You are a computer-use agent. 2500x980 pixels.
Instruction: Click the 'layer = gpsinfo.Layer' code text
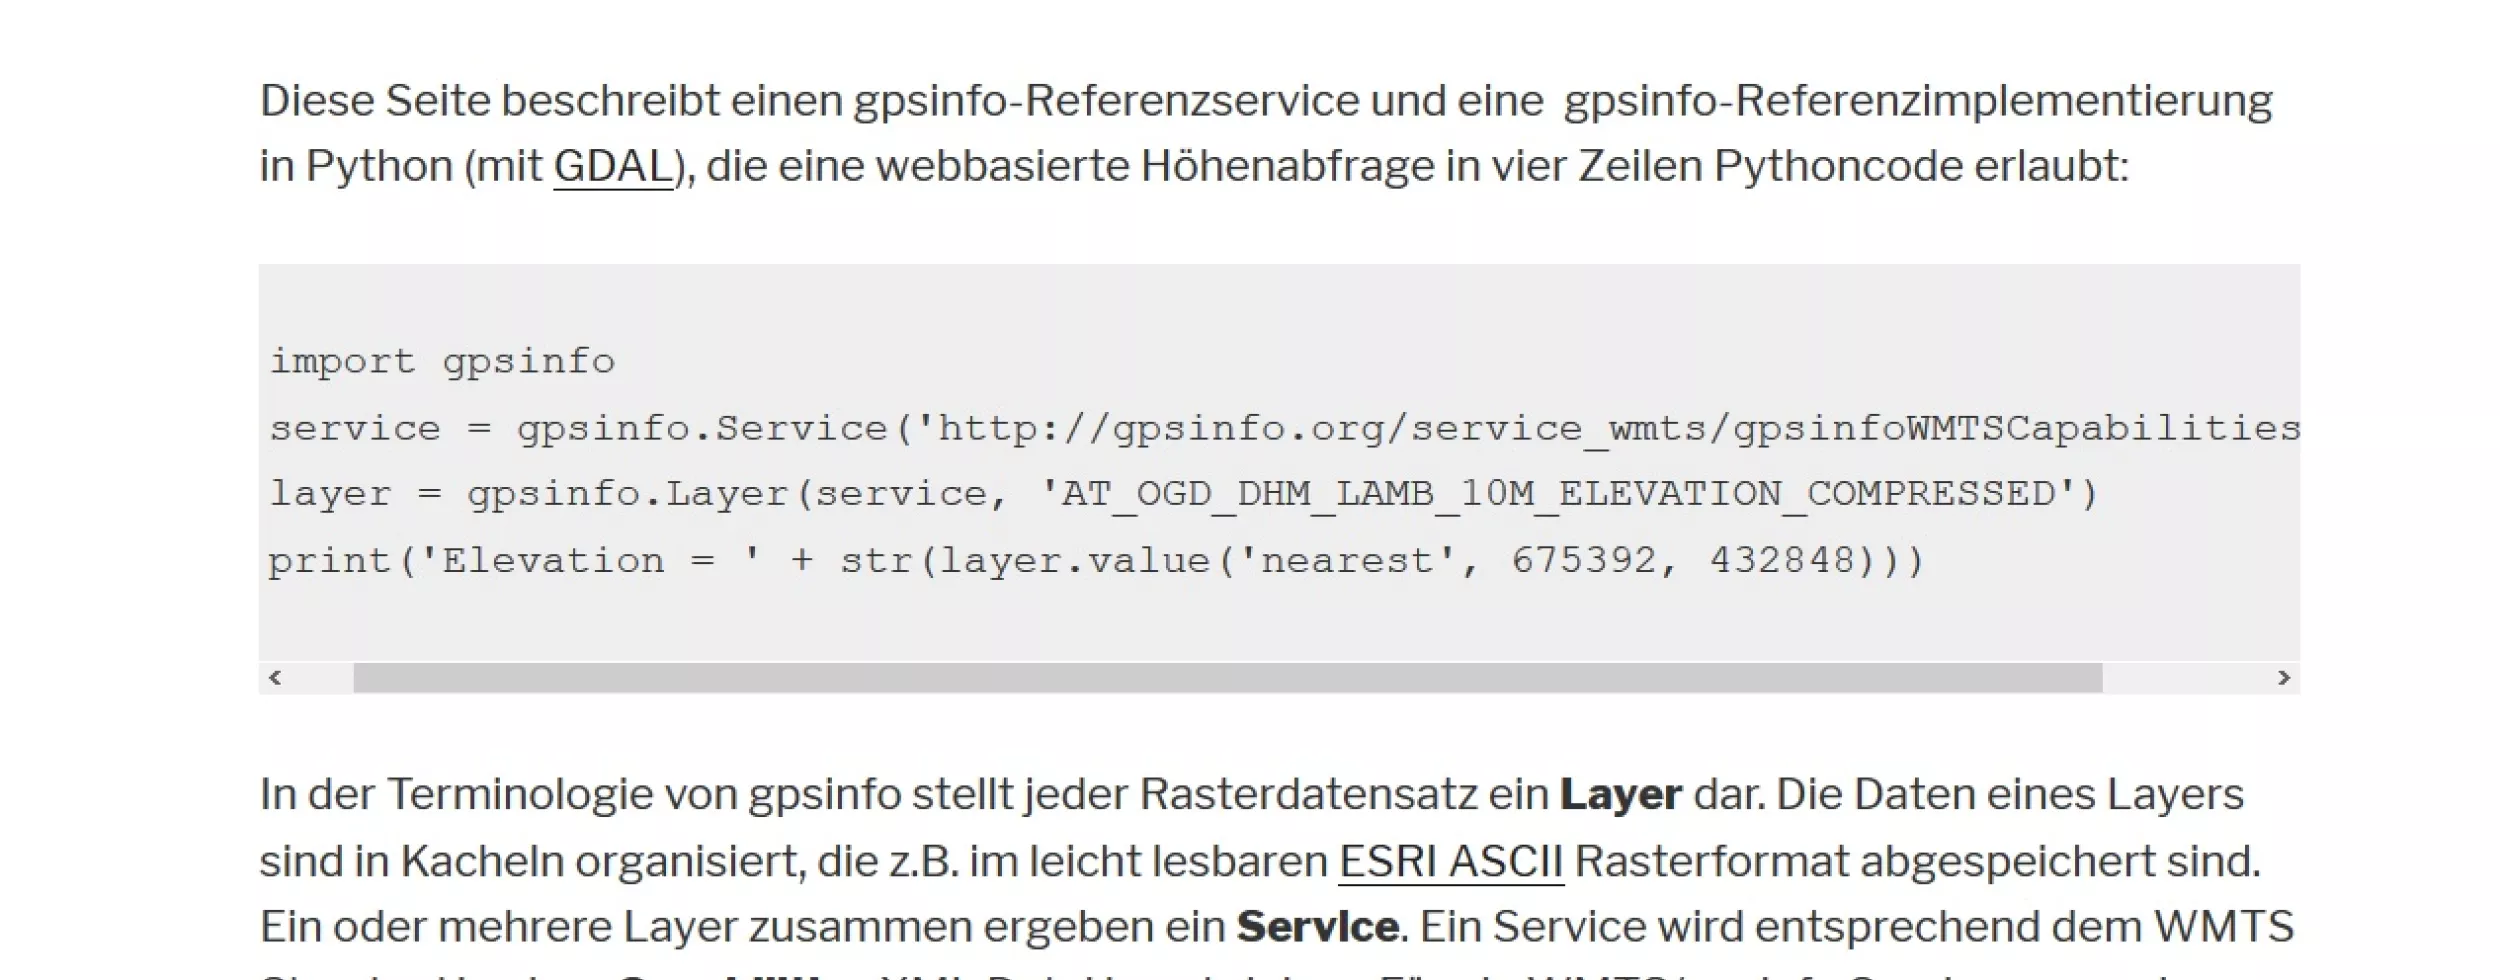click(530, 494)
